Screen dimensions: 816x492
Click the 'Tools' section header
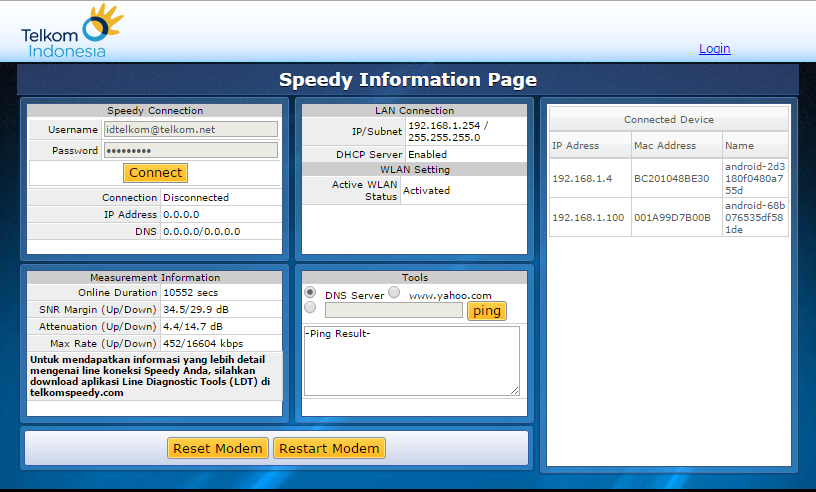click(x=414, y=277)
